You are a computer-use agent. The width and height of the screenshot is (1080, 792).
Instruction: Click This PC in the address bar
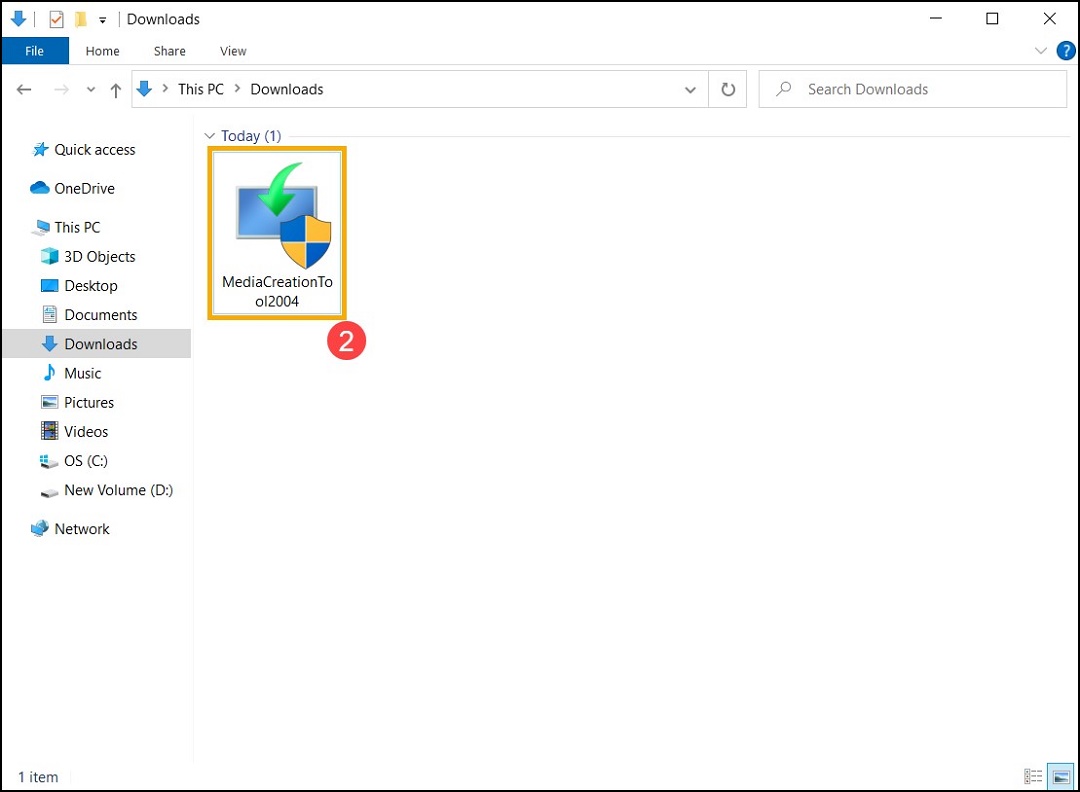(x=200, y=89)
